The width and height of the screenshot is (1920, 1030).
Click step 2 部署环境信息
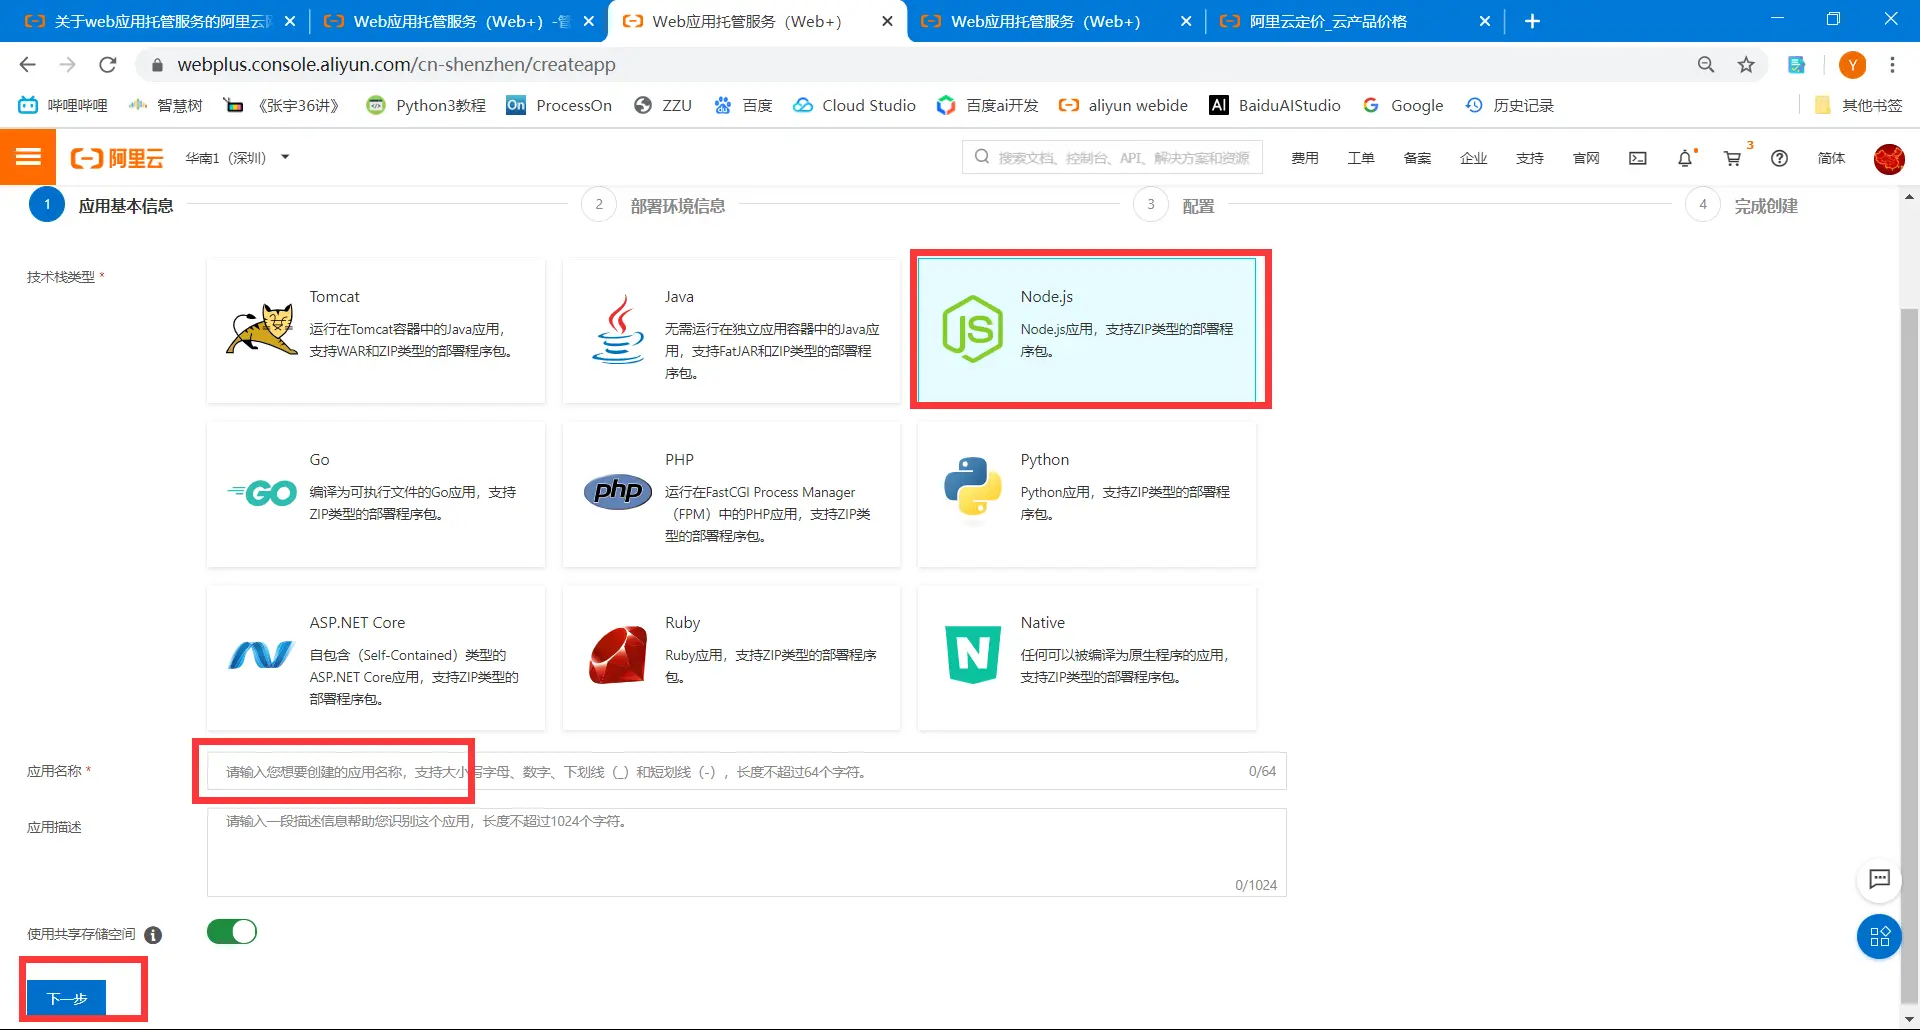point(654,206)
